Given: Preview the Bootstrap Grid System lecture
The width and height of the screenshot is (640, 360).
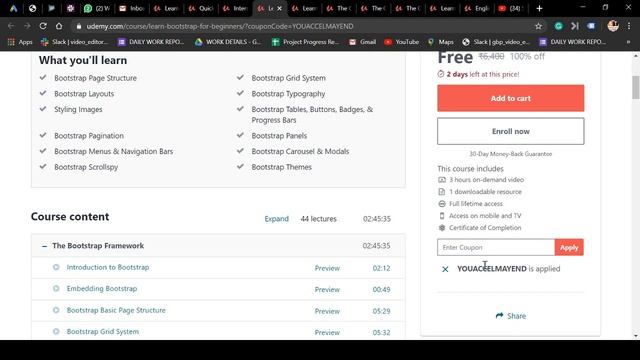Looking at the screenshot, I should pos(327,332).
